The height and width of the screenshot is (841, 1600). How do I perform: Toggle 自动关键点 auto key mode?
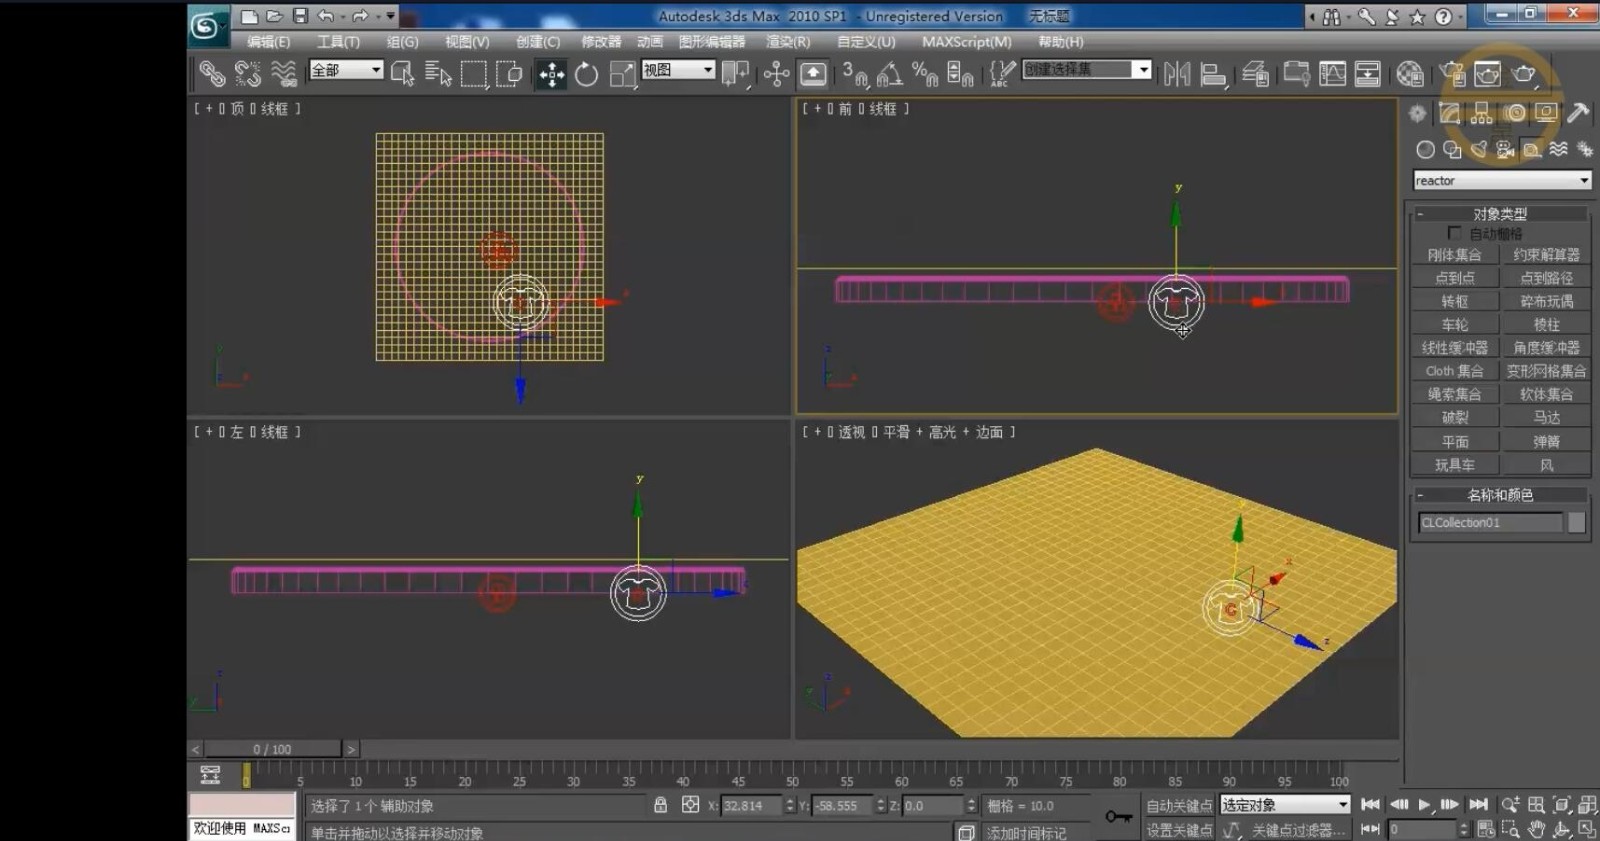[x=1179, y=805]
